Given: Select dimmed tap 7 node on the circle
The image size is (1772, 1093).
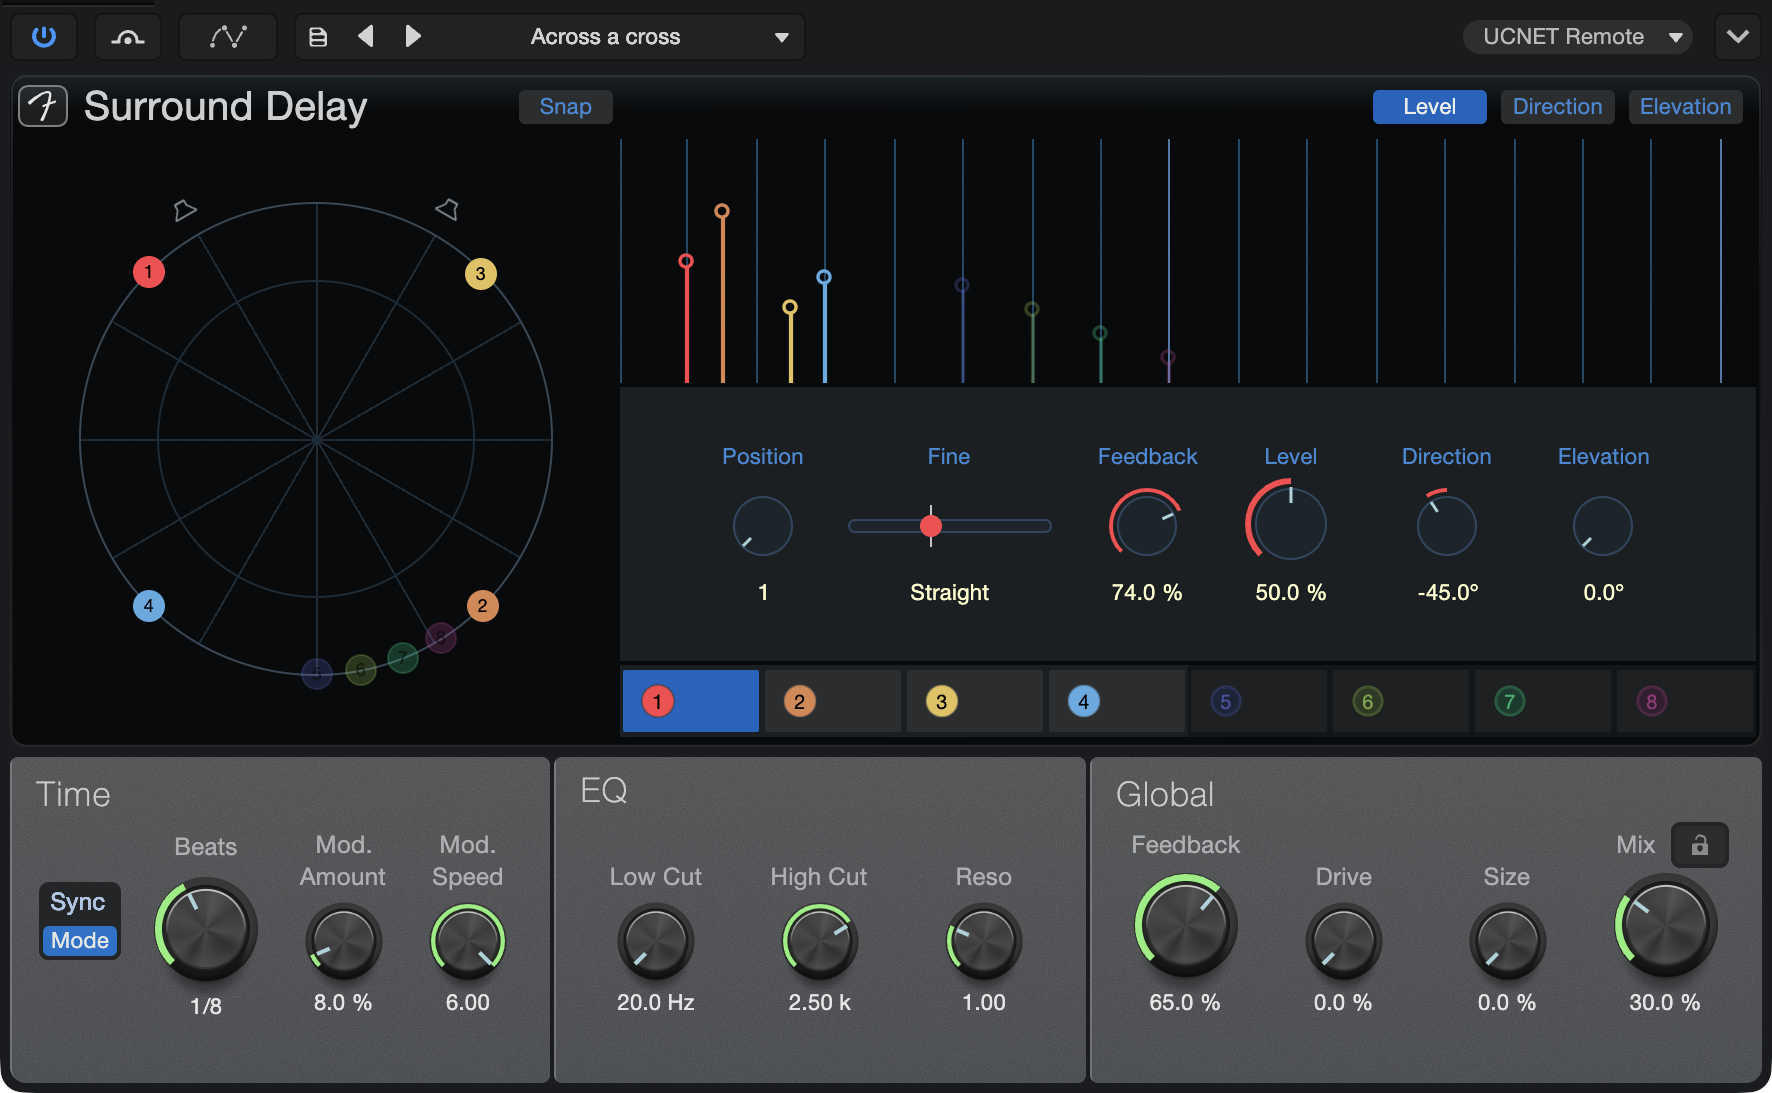Looking at the screenshot, I should 403,657.
